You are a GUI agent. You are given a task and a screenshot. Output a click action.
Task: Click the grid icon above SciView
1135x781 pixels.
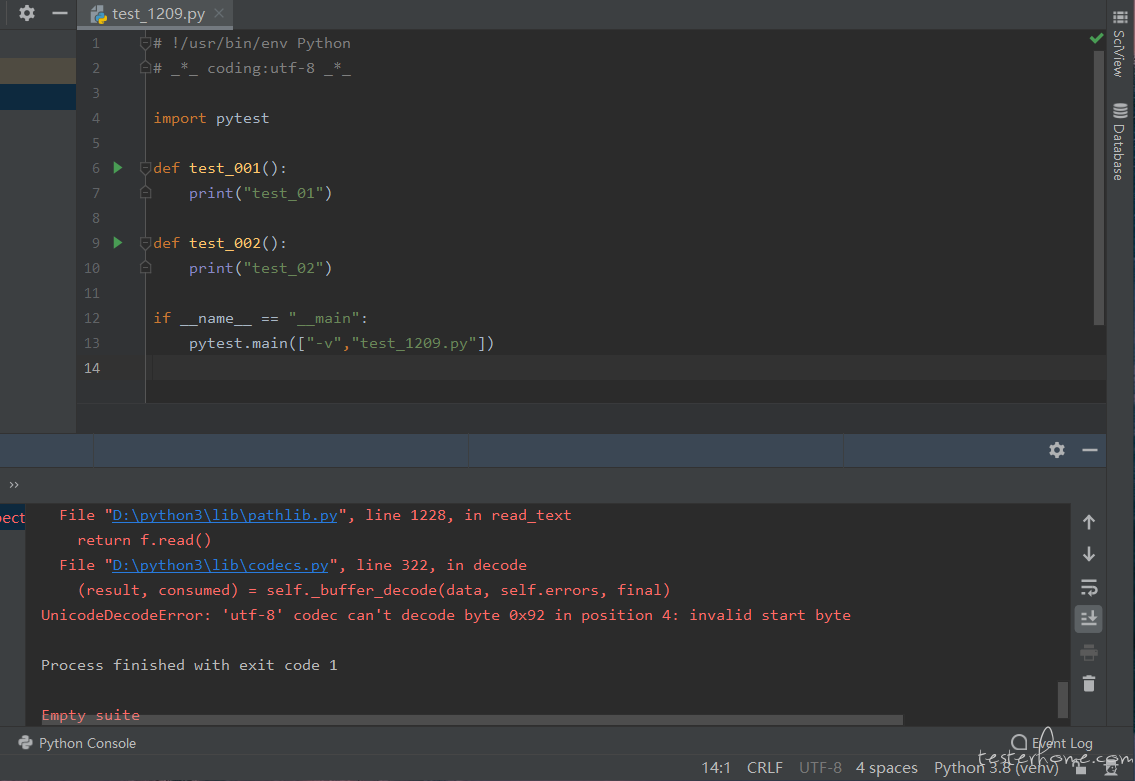pyautogui.click(x=1120, y=16)
